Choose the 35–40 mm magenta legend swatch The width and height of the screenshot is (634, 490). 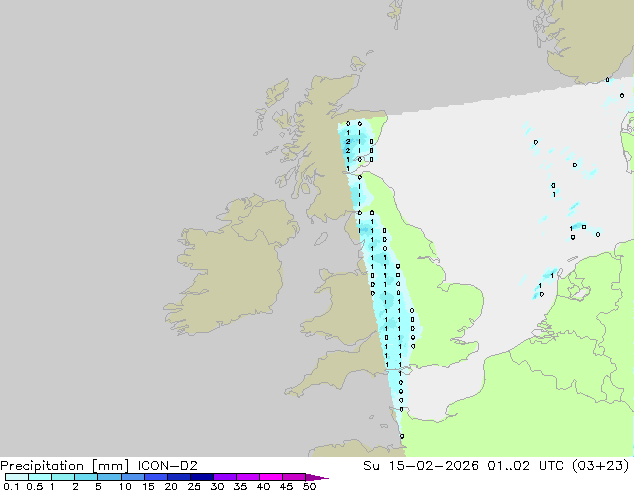click(249, 477)
